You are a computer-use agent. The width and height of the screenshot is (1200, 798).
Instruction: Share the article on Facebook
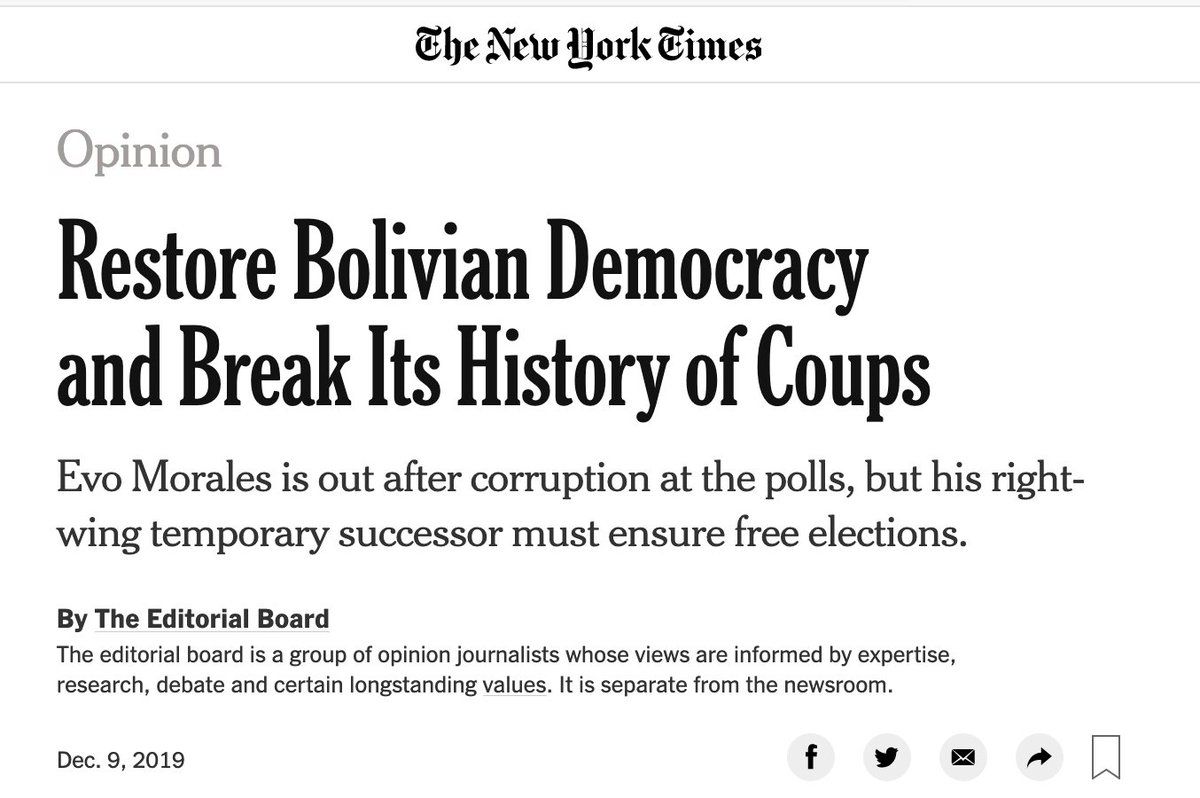[812, 758]
